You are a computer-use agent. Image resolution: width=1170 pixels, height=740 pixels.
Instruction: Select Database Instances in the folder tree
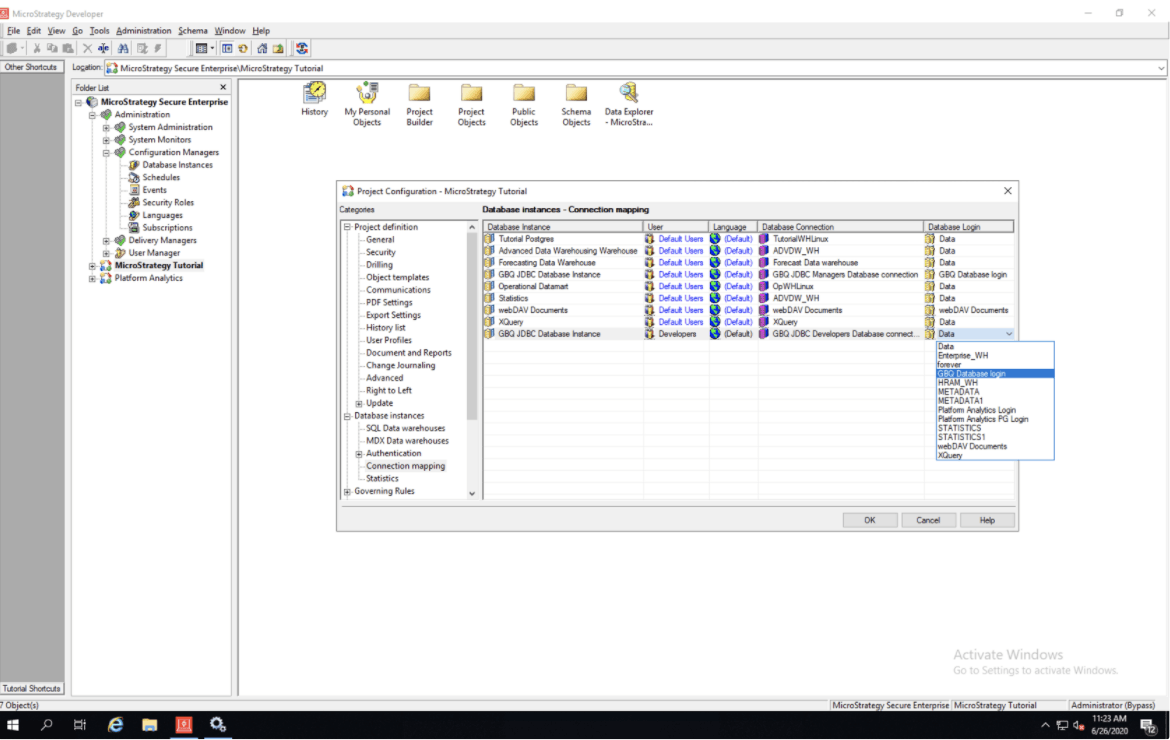tap(177, 165)
